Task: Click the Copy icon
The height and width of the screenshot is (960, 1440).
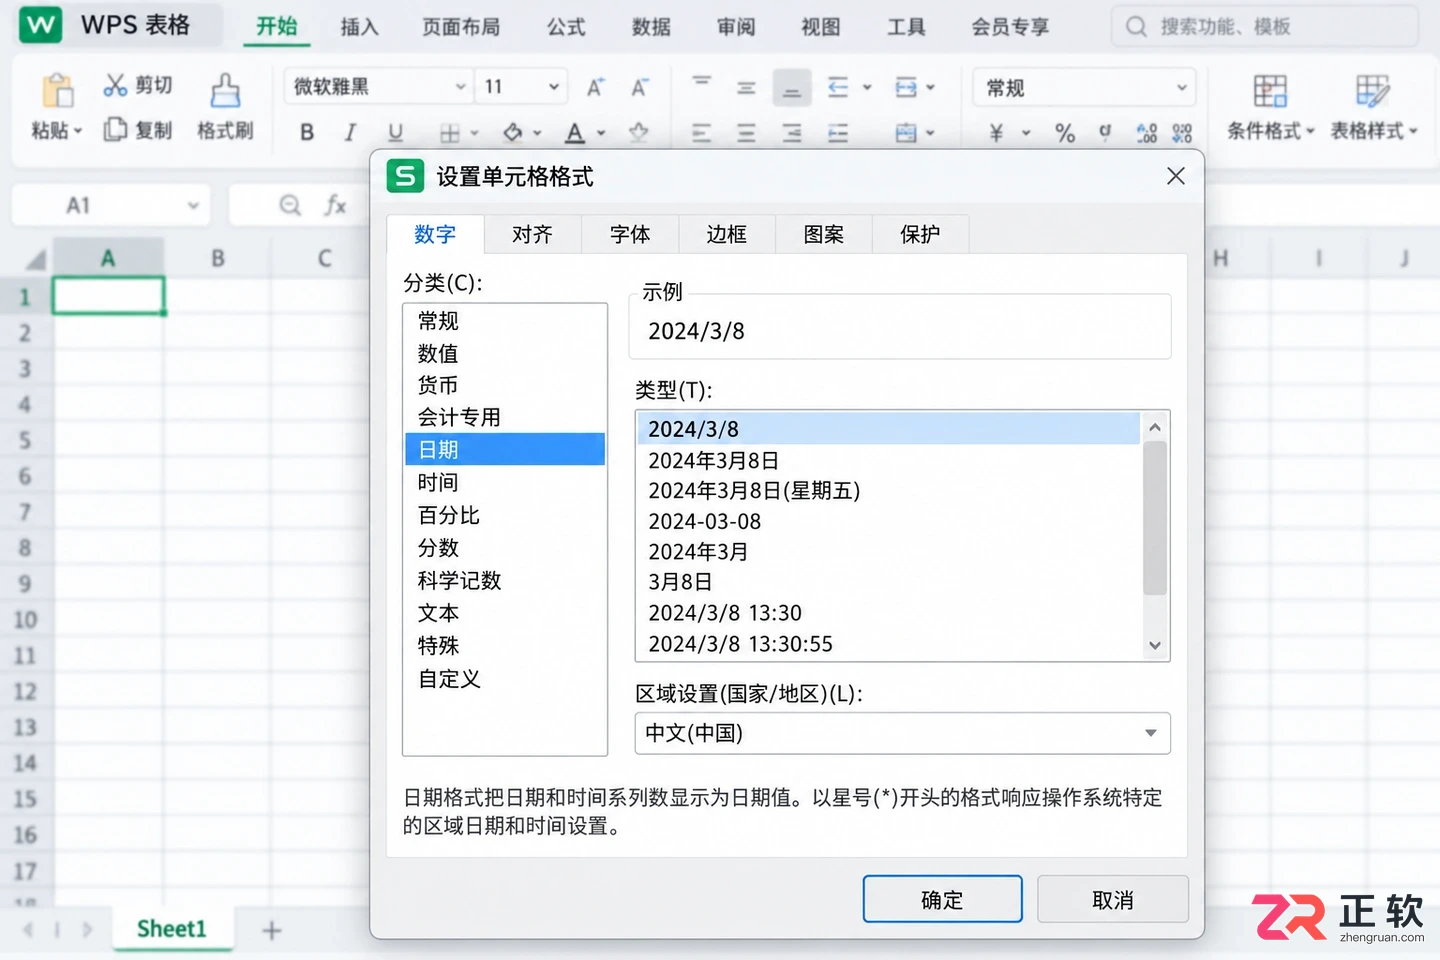Action: tap(115, 129)
